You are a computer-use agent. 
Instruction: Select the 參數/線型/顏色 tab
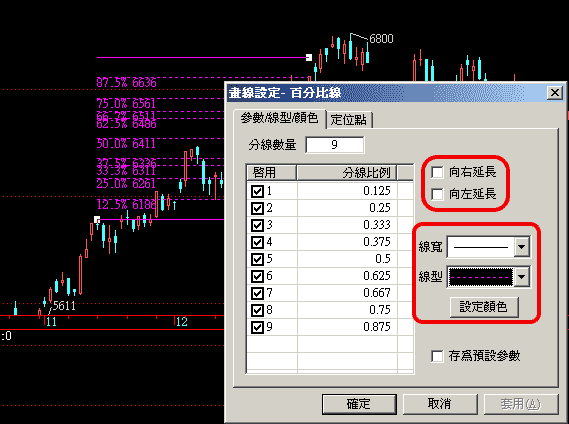click(279, 118)
